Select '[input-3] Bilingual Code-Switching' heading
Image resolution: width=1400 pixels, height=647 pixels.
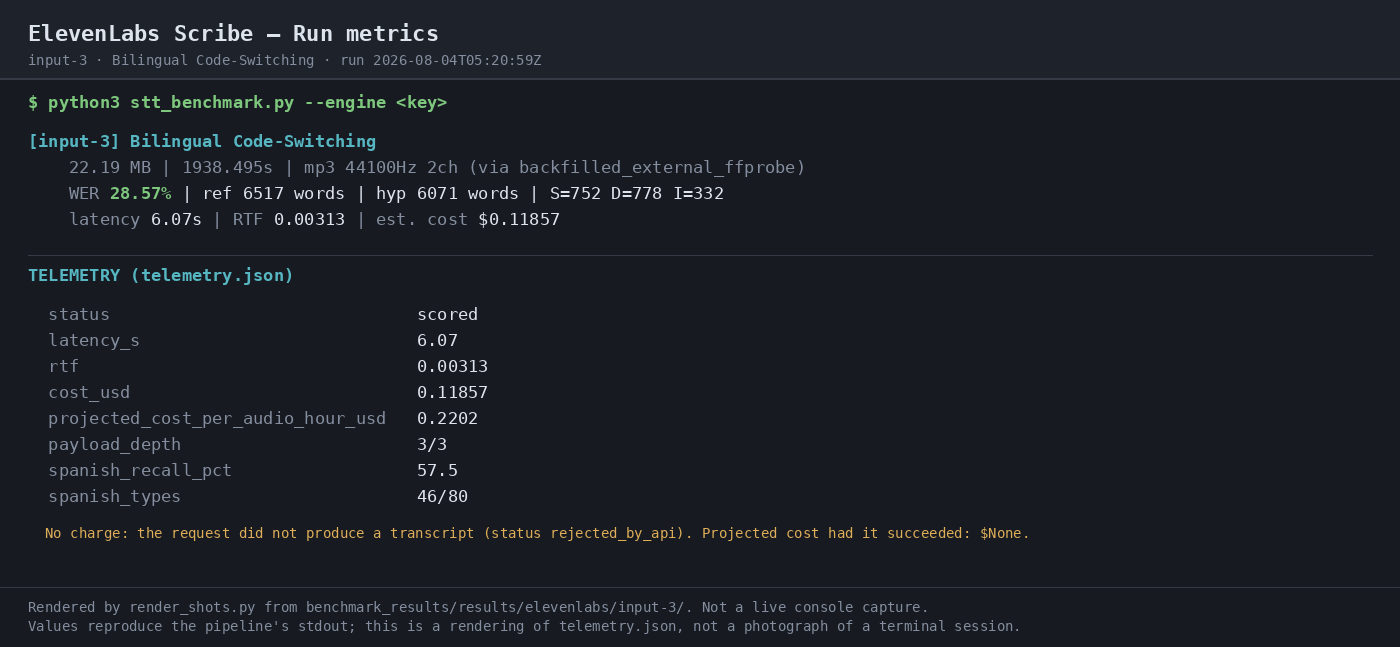click(202, 142)
